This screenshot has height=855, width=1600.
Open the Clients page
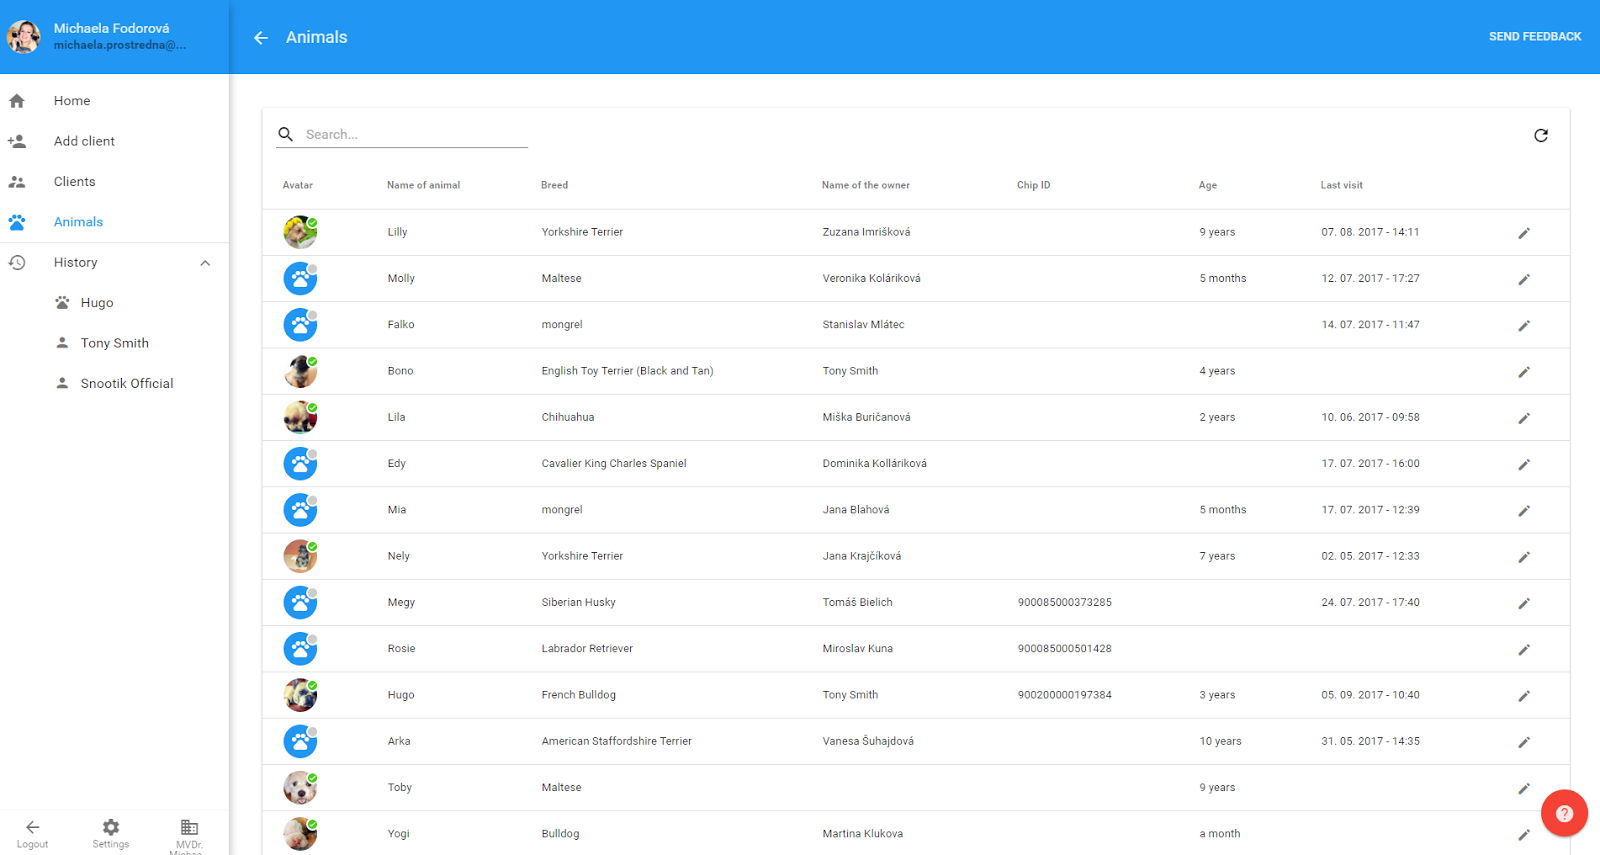[75, 182]
